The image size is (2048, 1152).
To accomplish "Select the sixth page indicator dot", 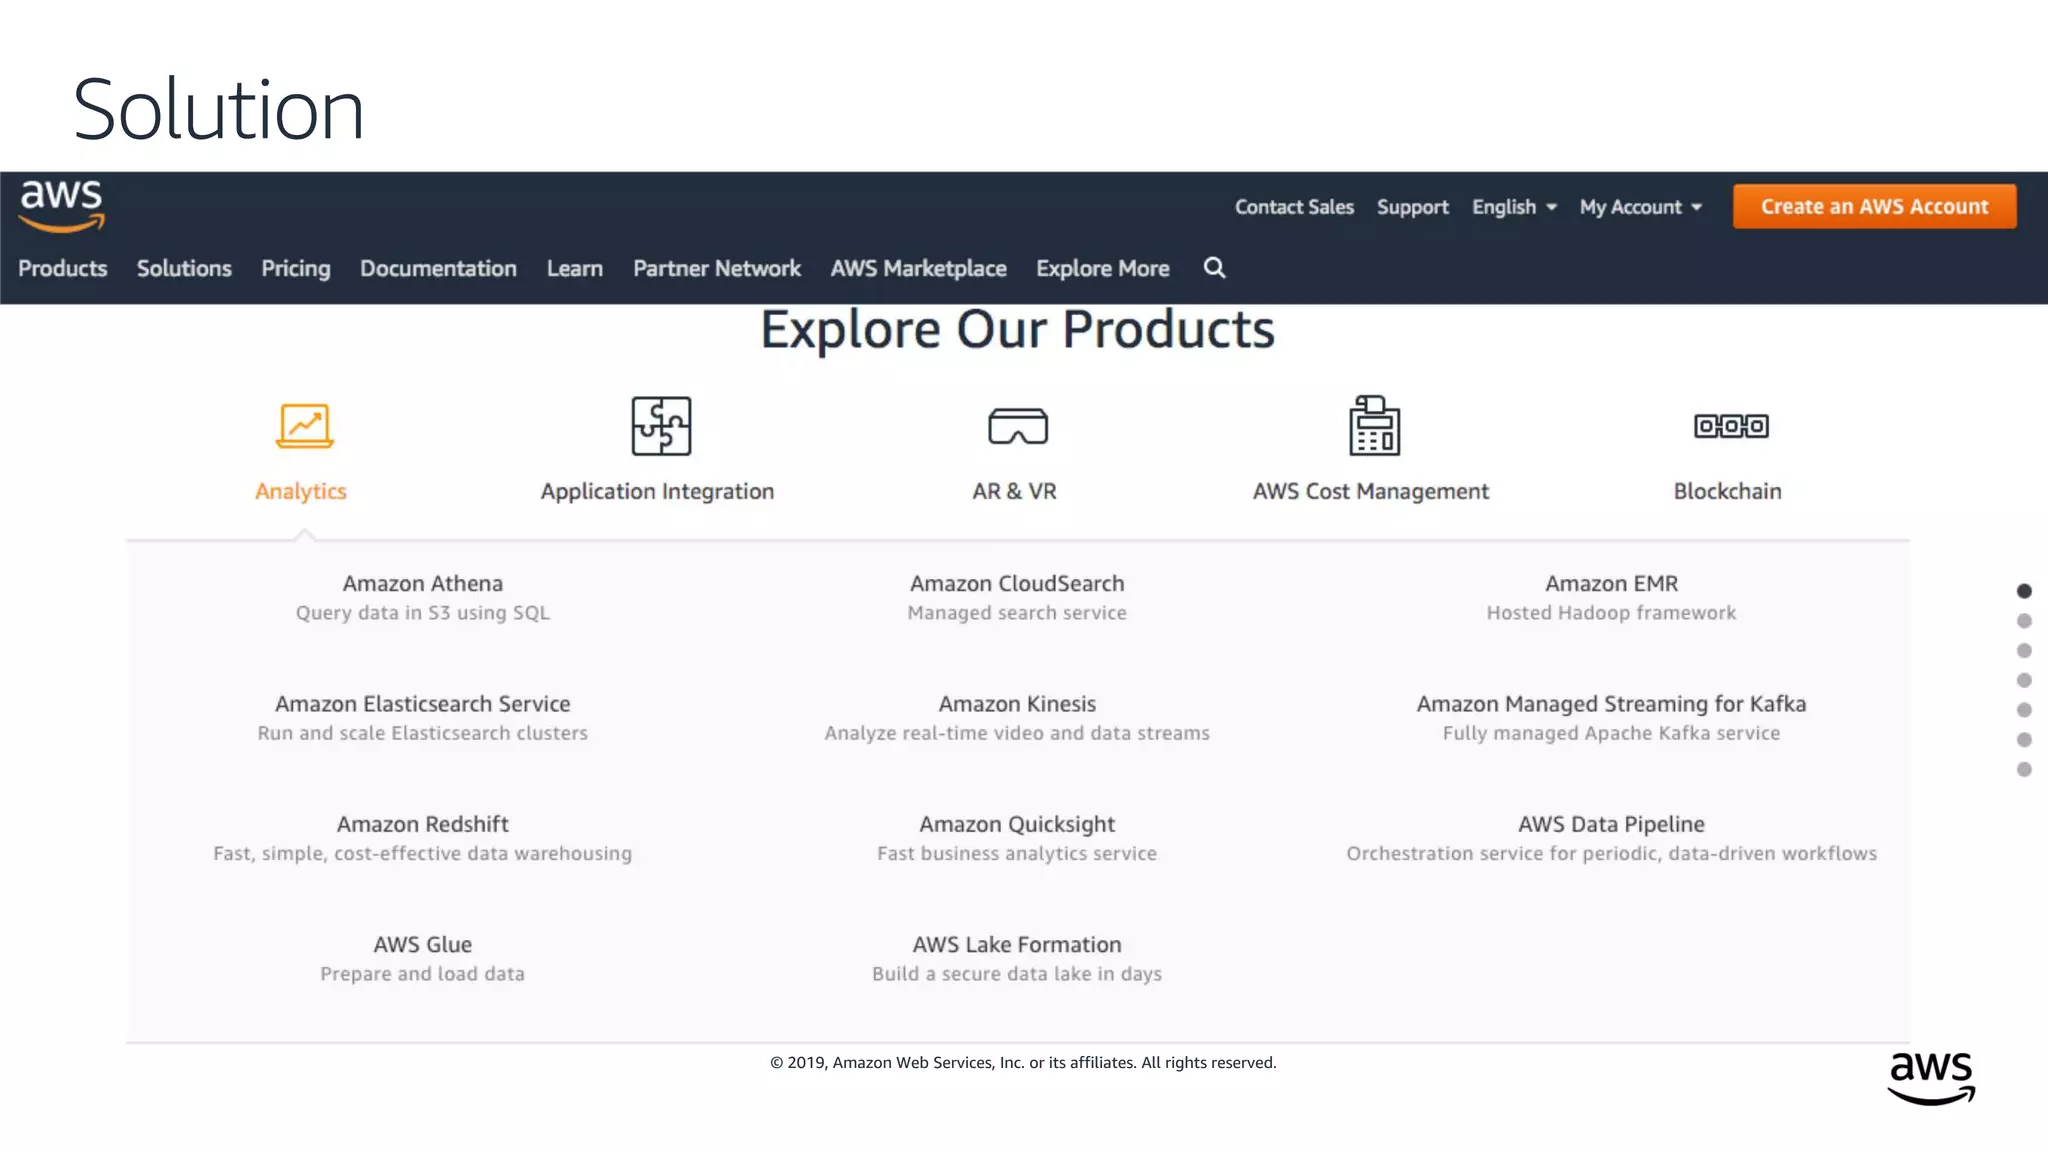I will tap(2024, 740).
